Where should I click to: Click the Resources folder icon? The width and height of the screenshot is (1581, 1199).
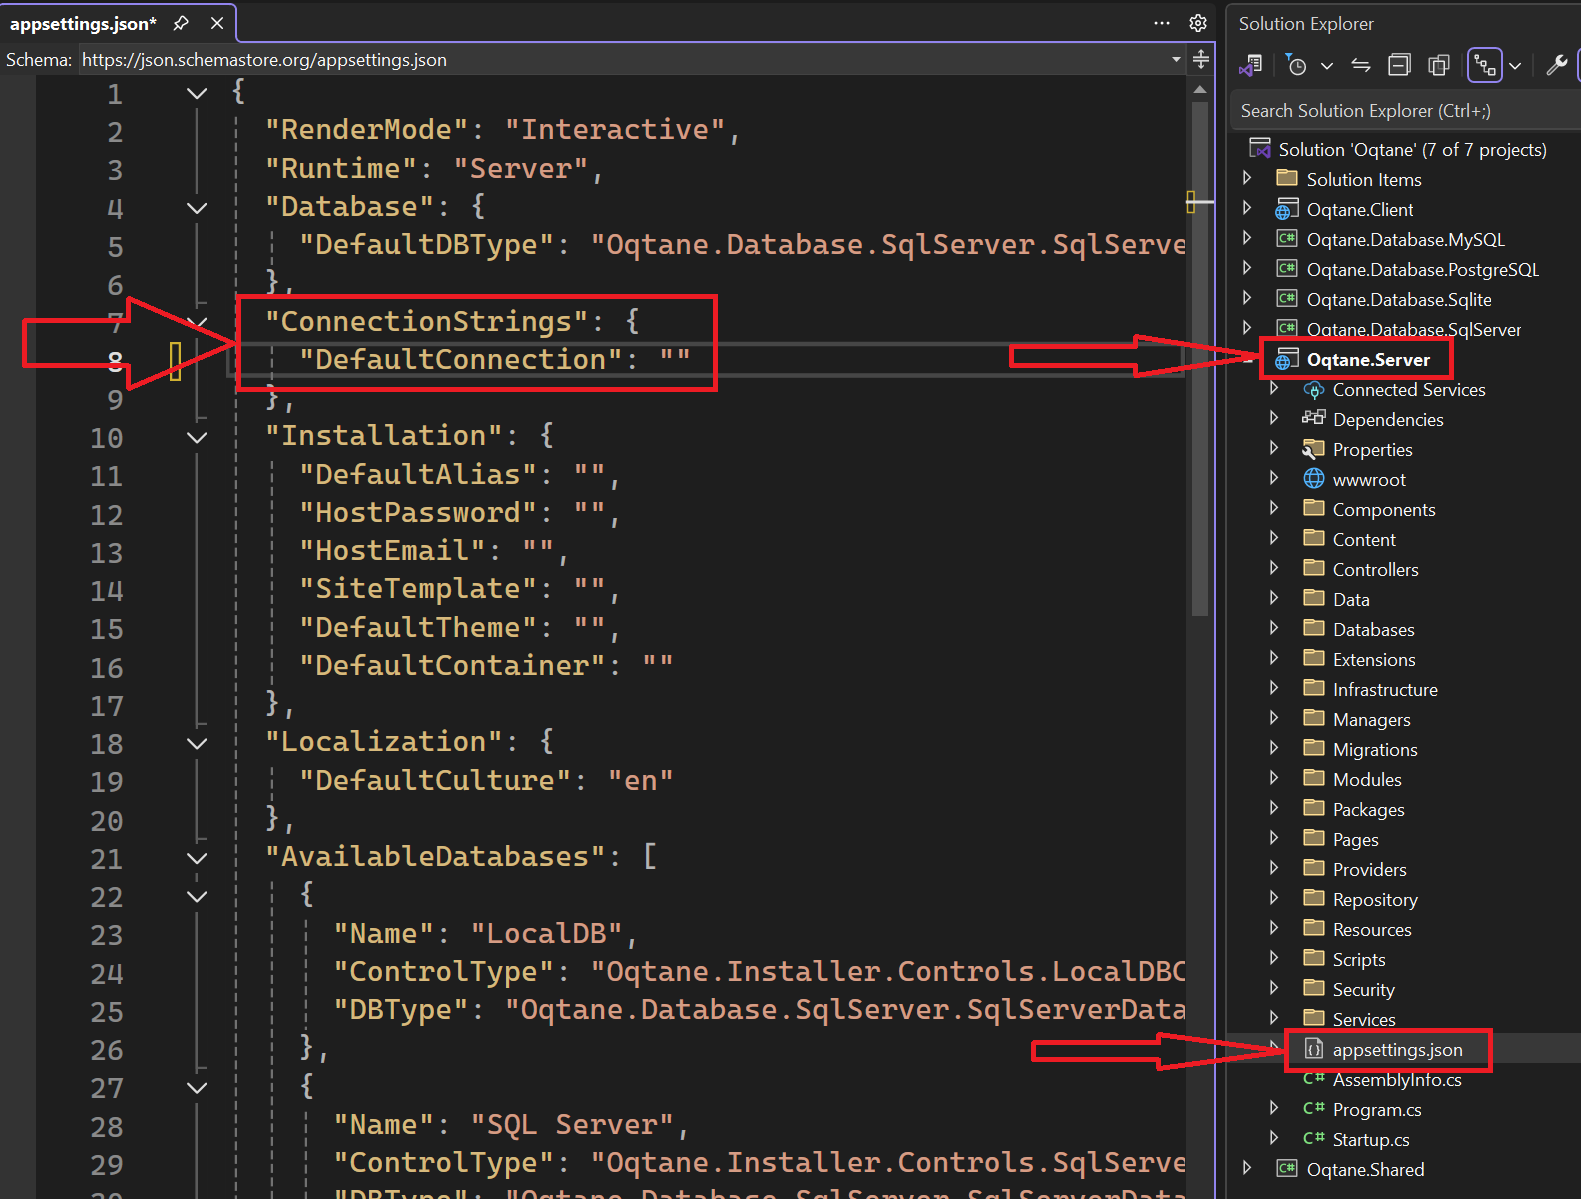[1314, 928]
